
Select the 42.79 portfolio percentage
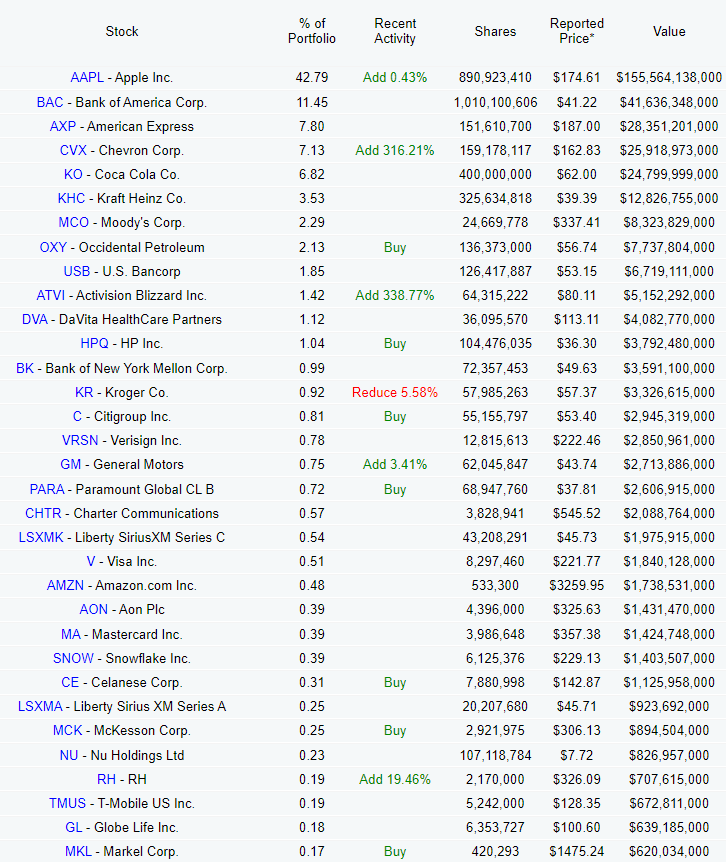point(312,78)
